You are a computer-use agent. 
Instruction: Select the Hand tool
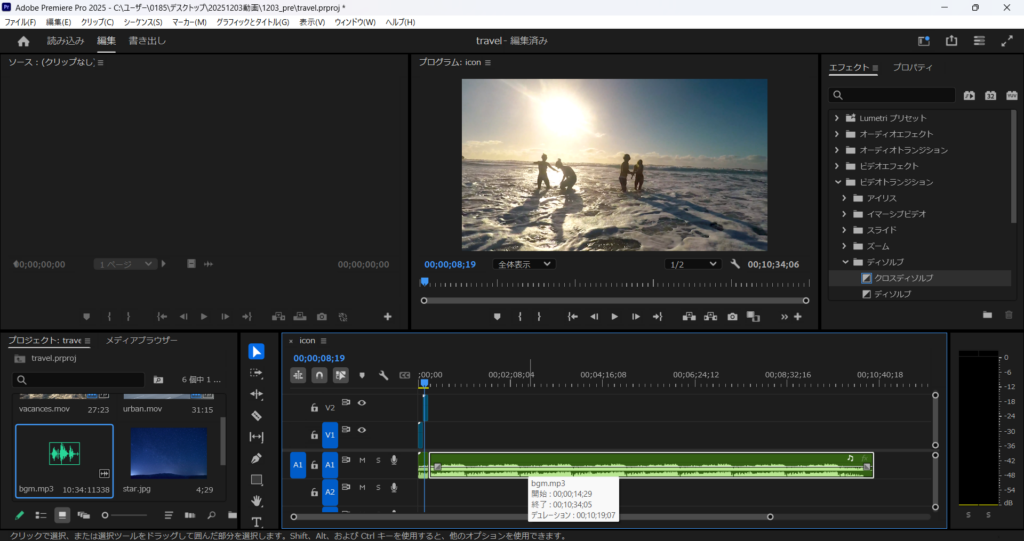click(x=256, y=500)
